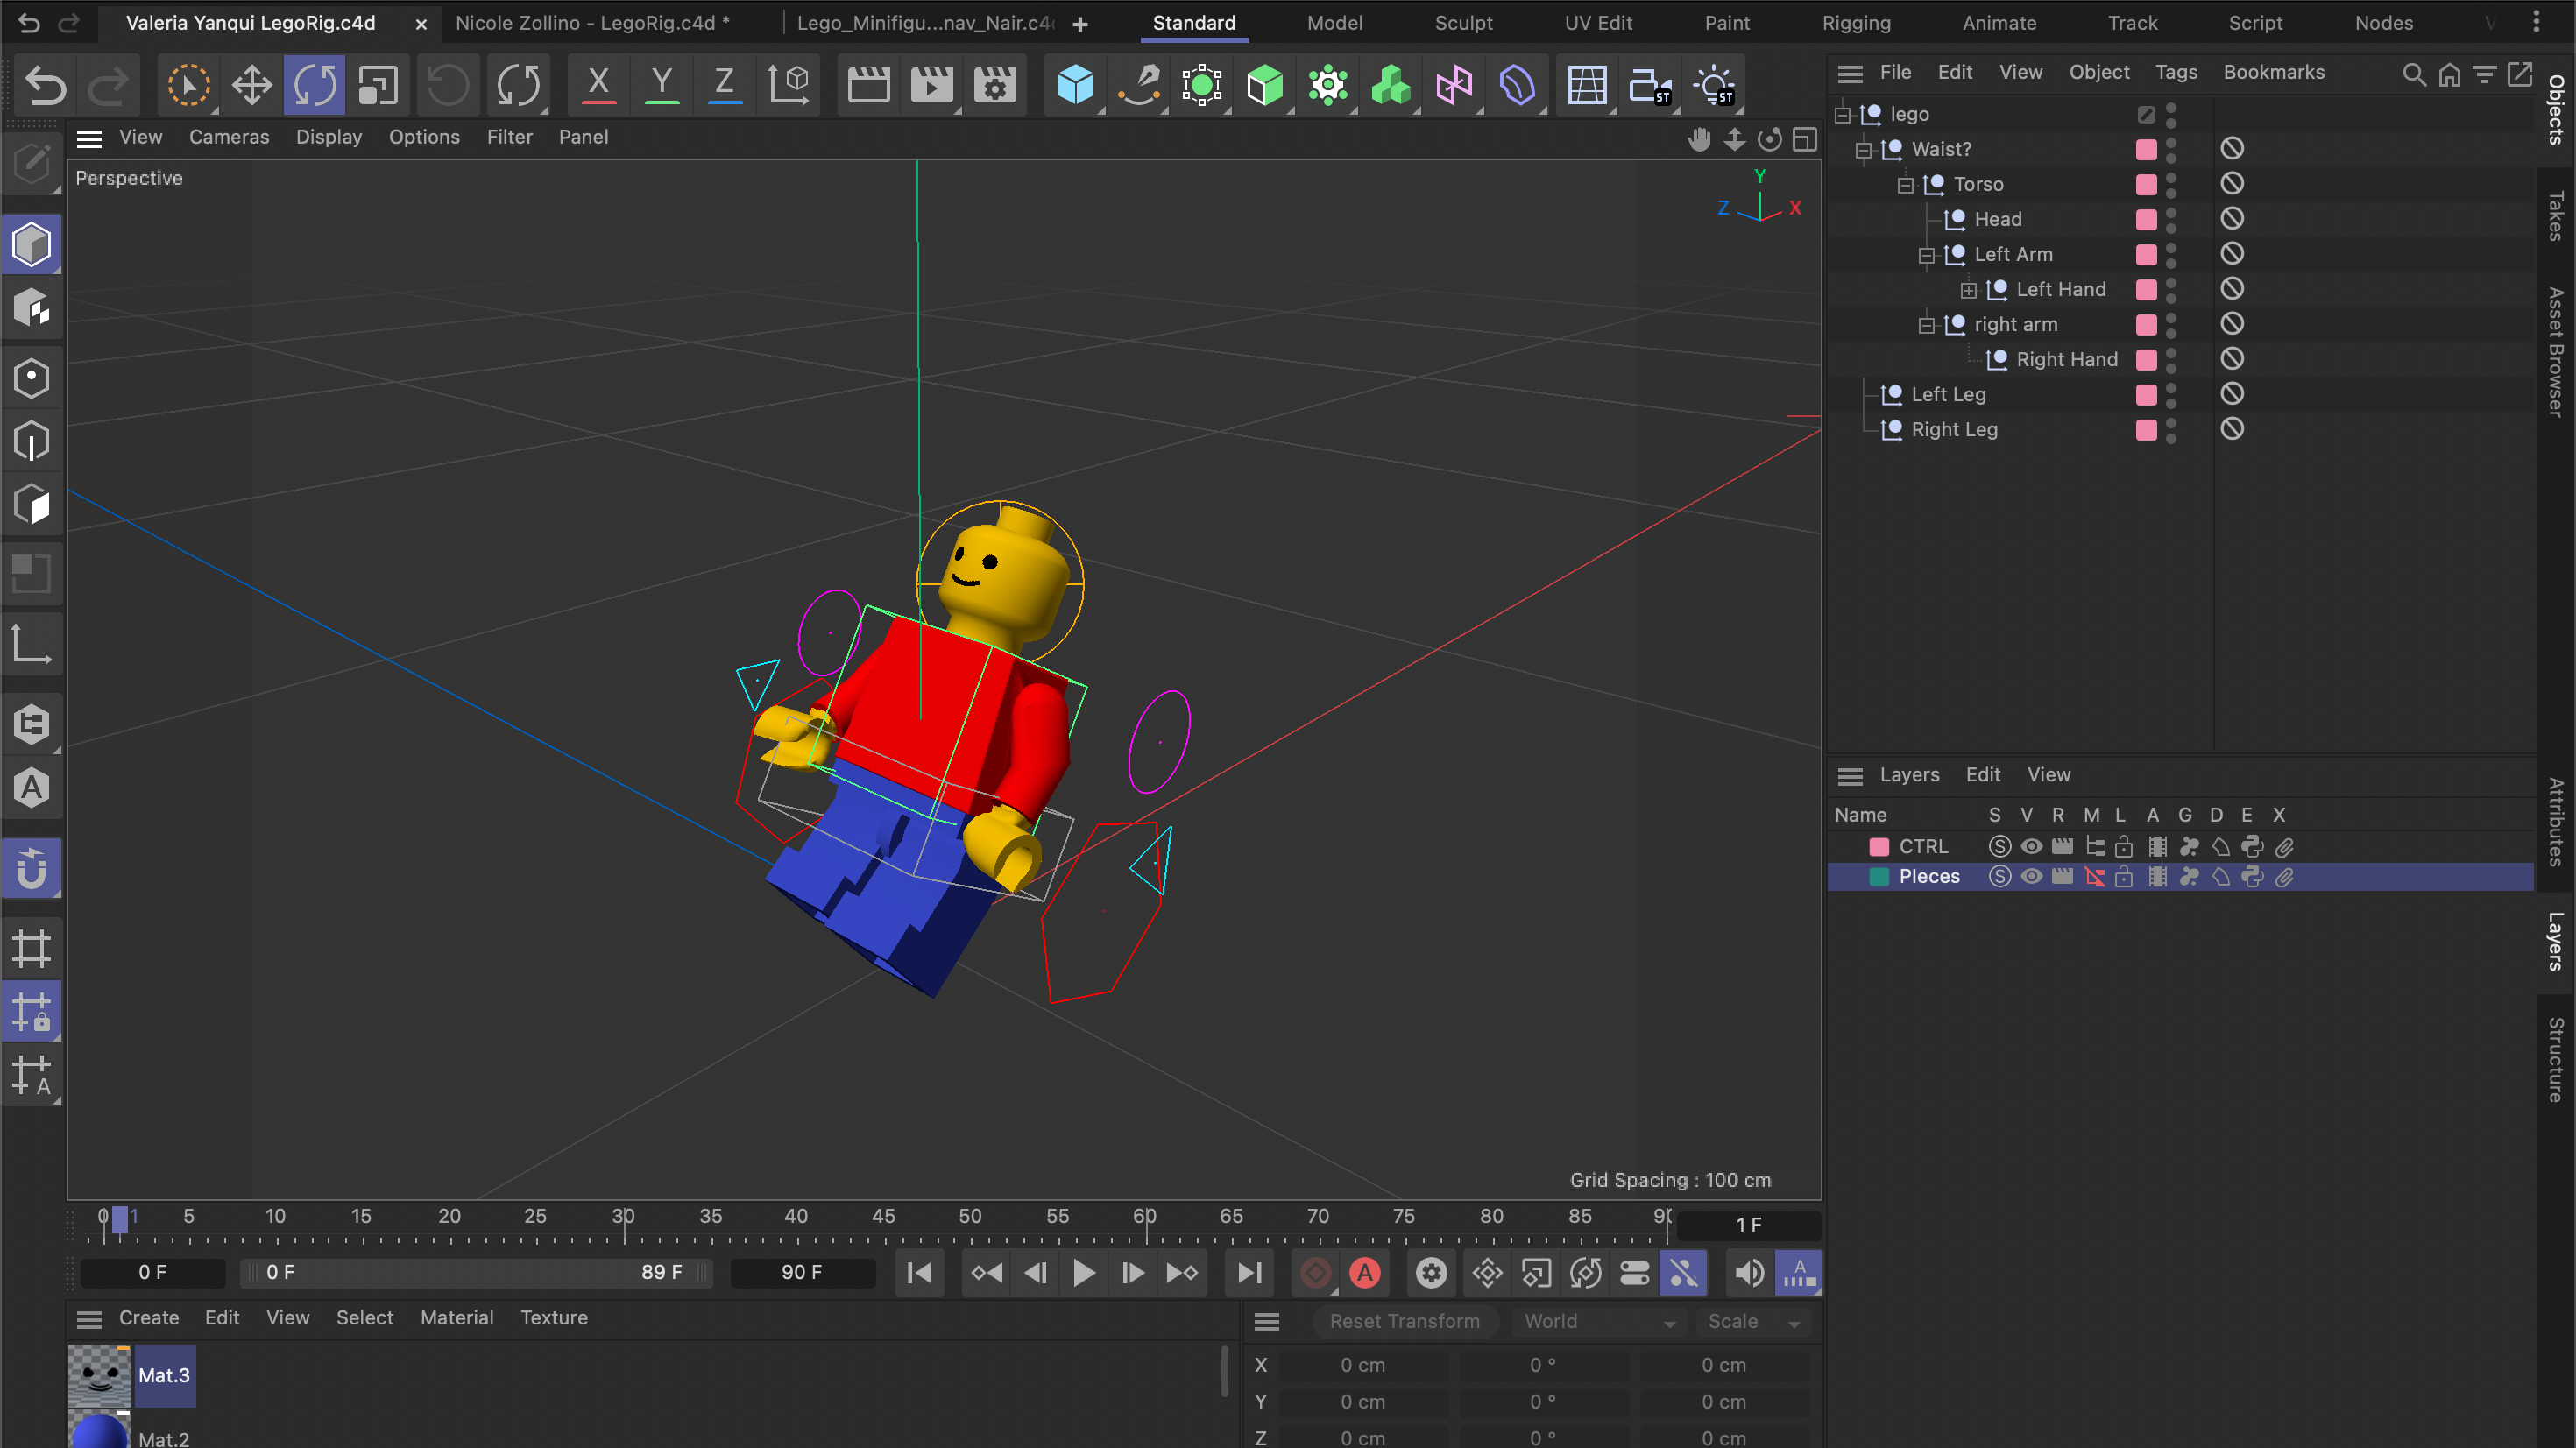Viewport: 2576px width, 1448px height.
Task: Toggle lock for the Pieces layer
Action: click(x=2123, y=876)
